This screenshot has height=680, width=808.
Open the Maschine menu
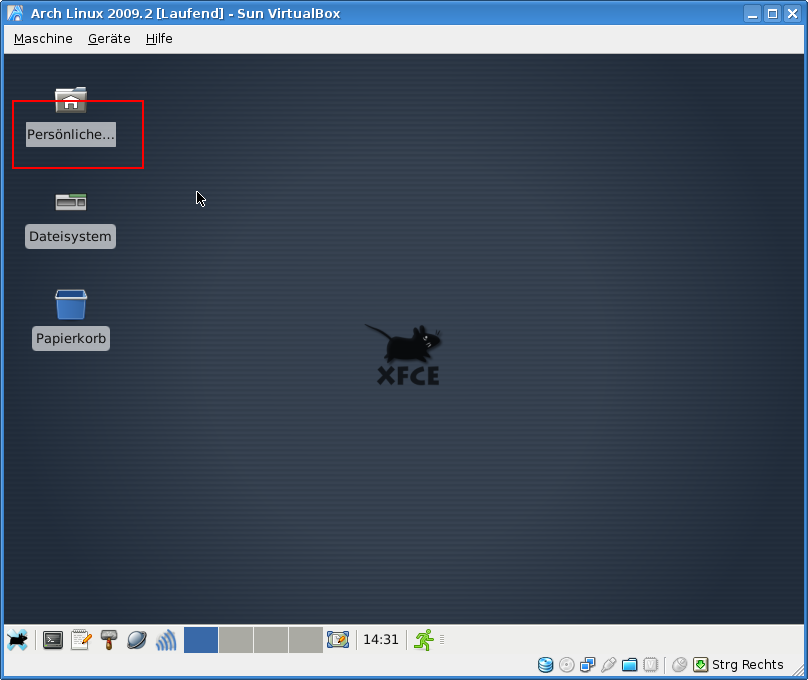[43, 38]
